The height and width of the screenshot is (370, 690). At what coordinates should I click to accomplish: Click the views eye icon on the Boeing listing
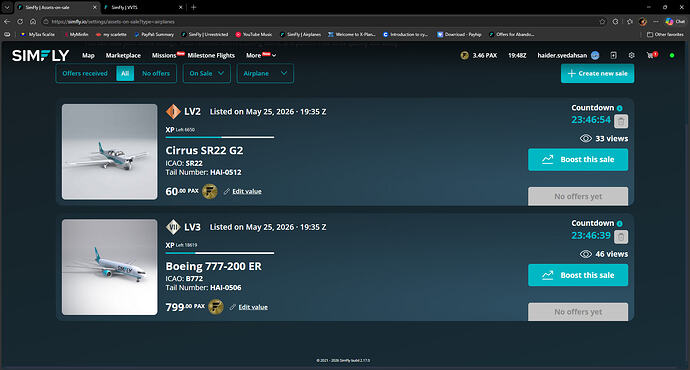[x=586, y=254]
